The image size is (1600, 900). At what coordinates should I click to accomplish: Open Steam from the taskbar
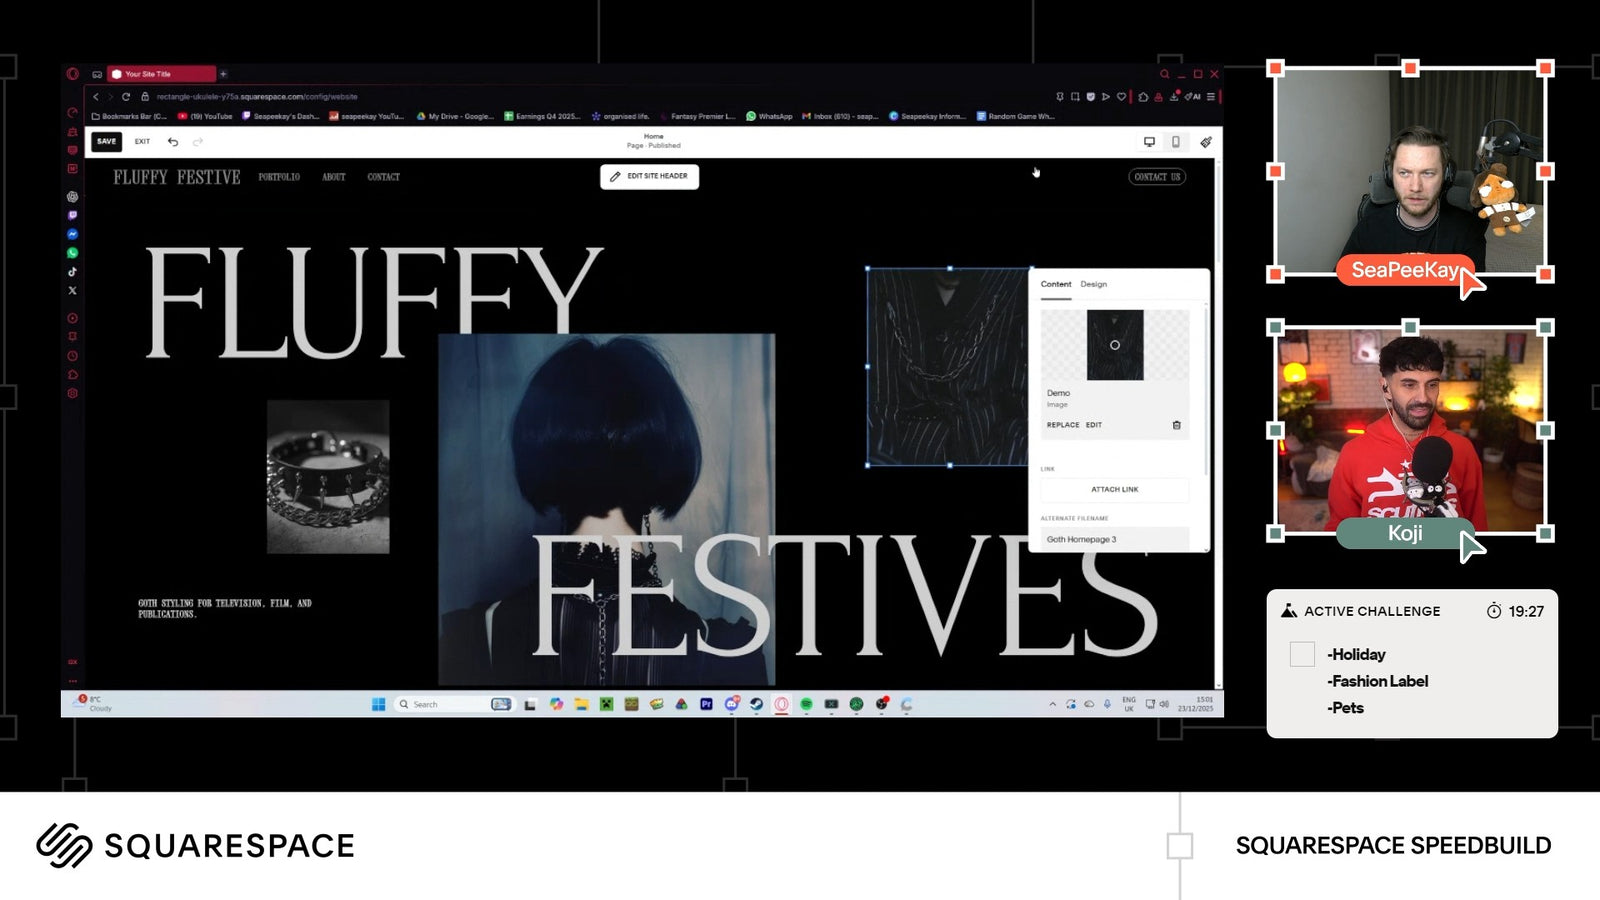tap(756, 704)
